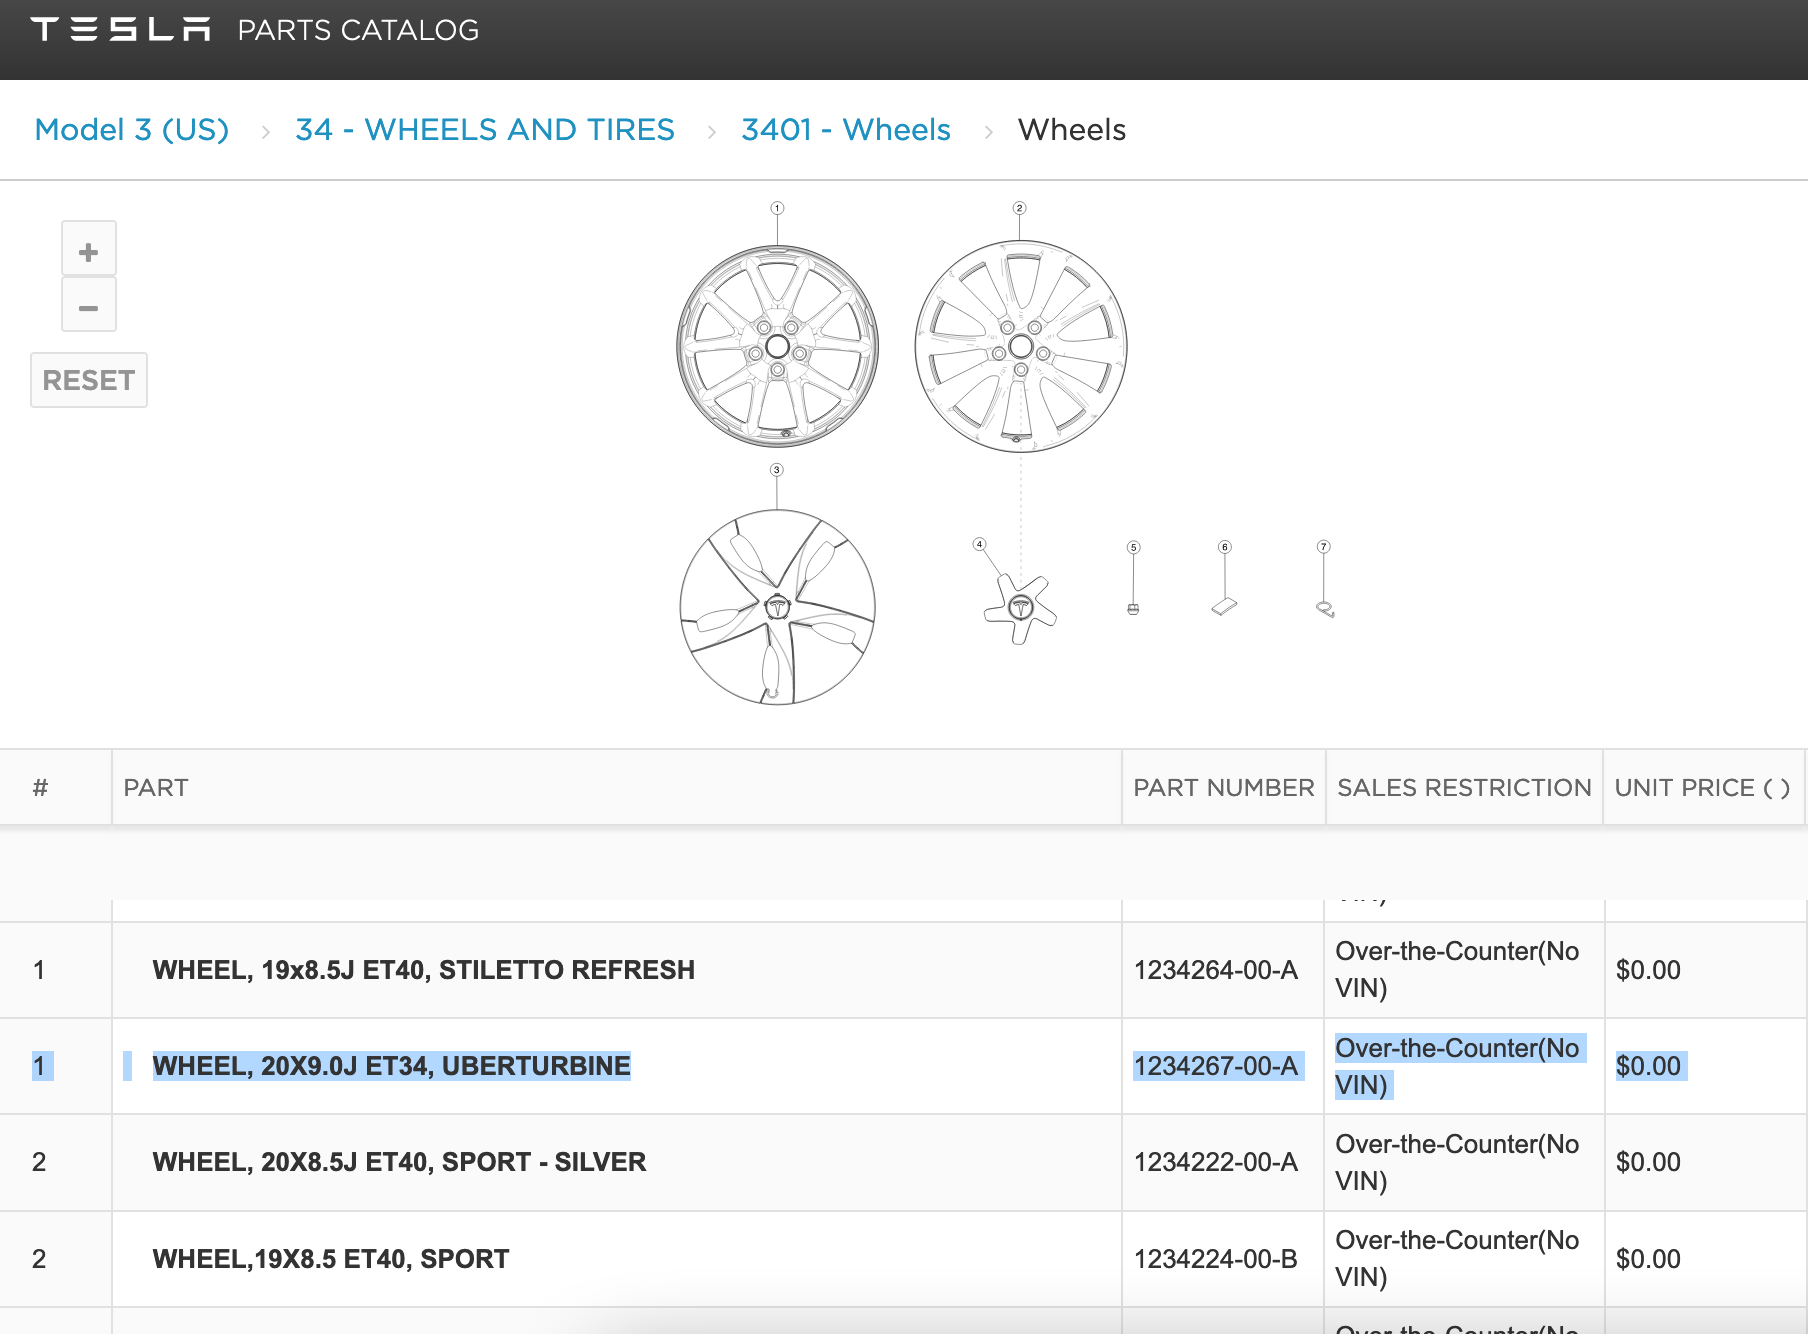Image resolution: width=1808 pixels, height=1334 pixels.
Task: Zoom in the diagram with plus button
Action: [89, 249]
